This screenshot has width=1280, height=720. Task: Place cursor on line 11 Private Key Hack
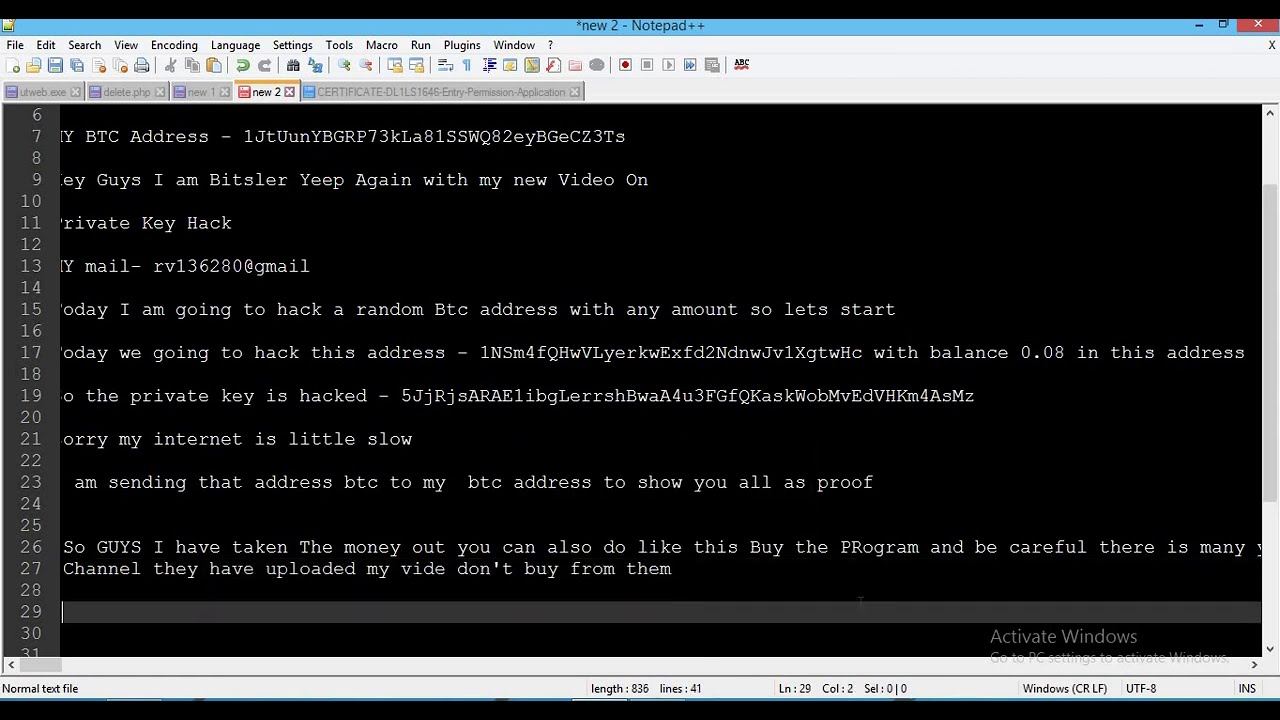pos(146,223)
